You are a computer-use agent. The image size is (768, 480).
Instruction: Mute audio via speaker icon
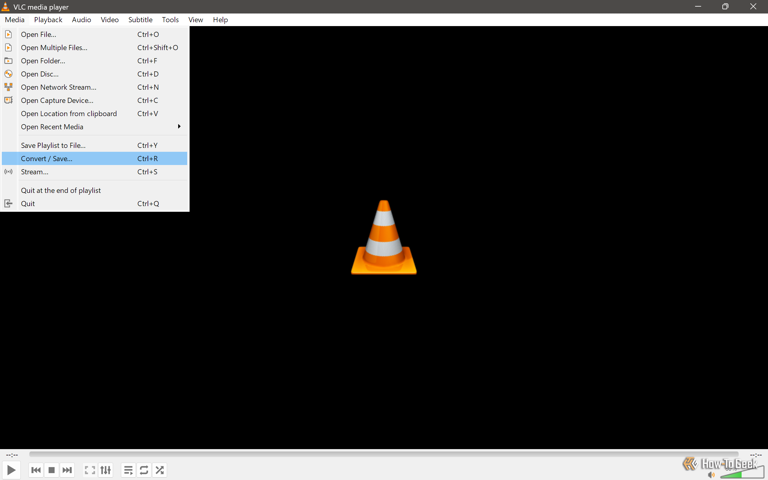click(x=712, y=474)
